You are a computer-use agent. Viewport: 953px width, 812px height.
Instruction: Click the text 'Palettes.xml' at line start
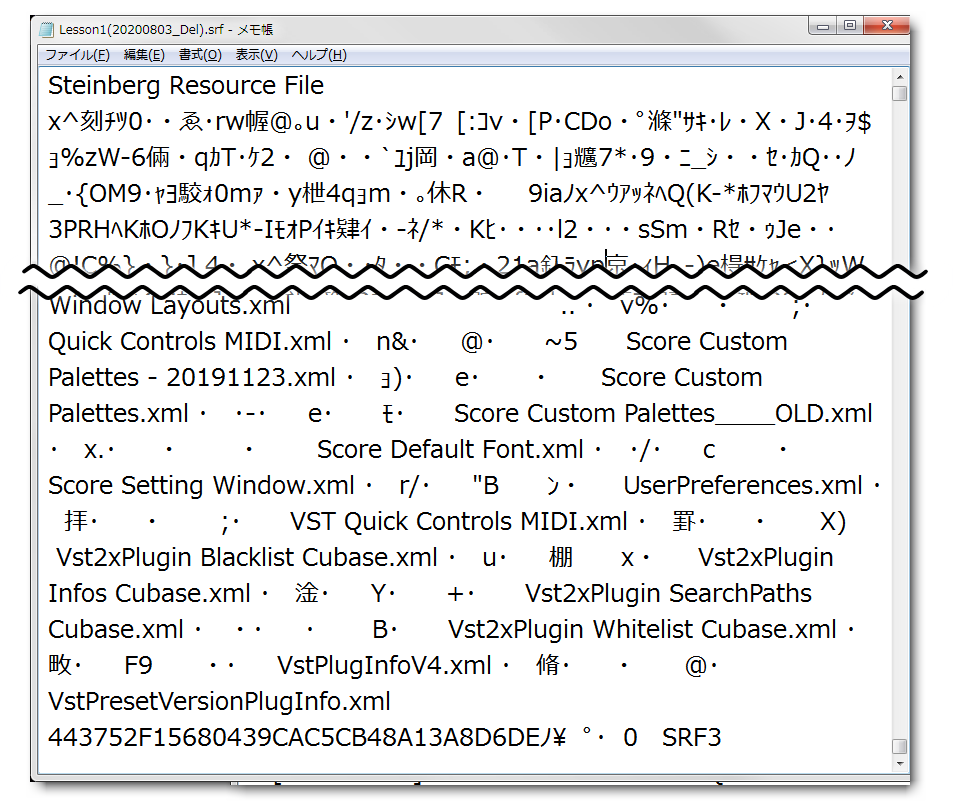(x=119, y=414)
